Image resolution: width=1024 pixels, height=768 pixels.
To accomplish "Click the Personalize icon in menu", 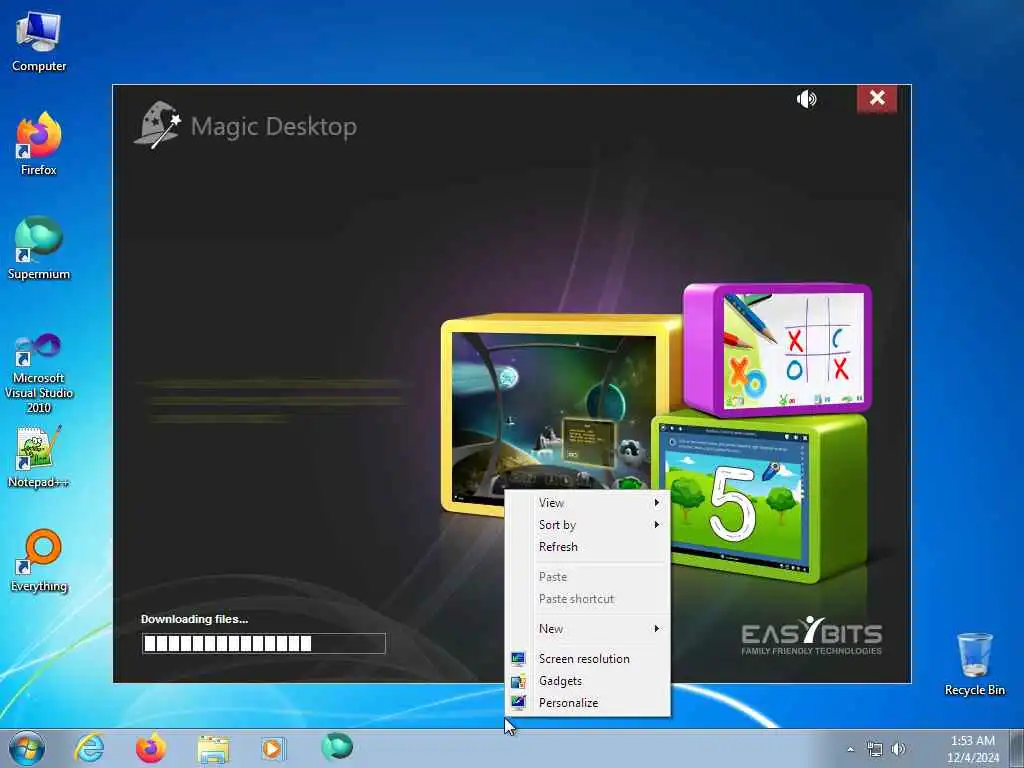I will click(519, 703).
